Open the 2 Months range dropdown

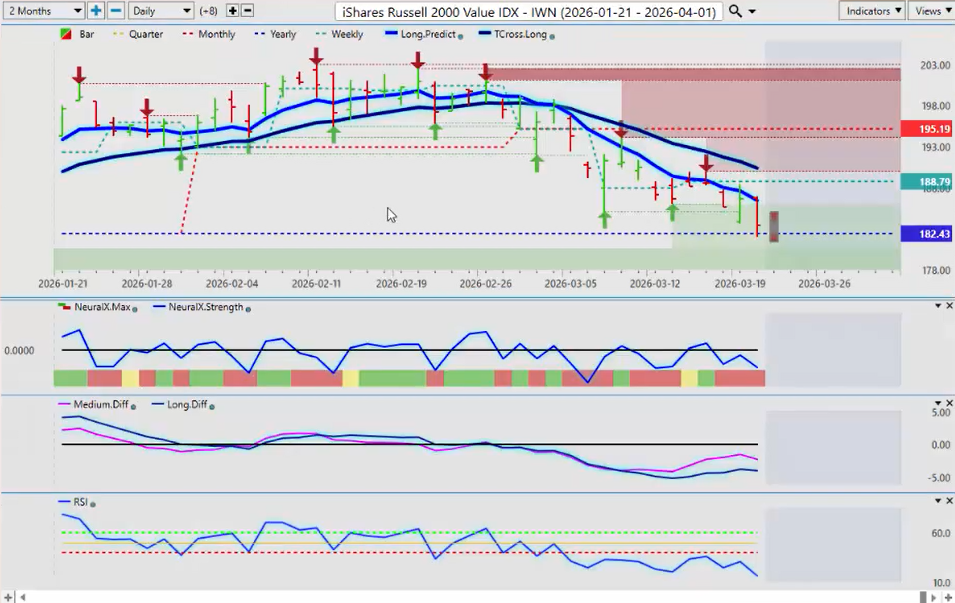(x=43, y=11)
